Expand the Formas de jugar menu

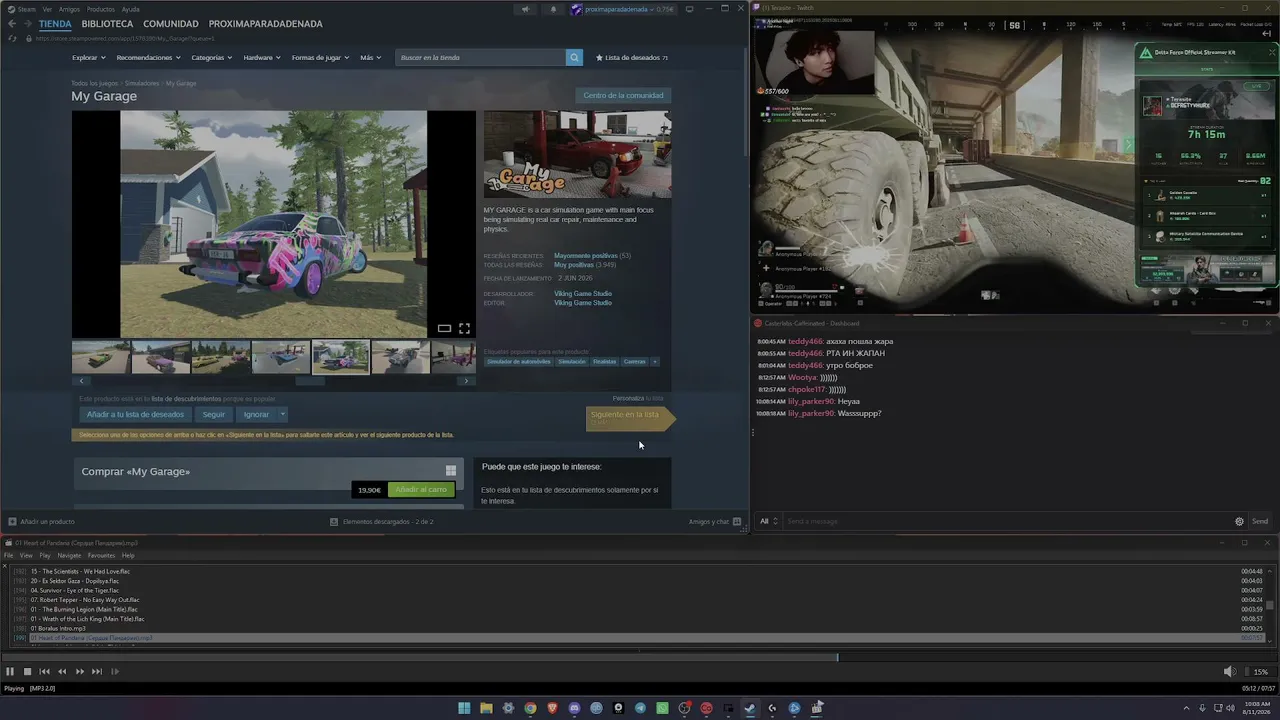click(x=321, y=58)
